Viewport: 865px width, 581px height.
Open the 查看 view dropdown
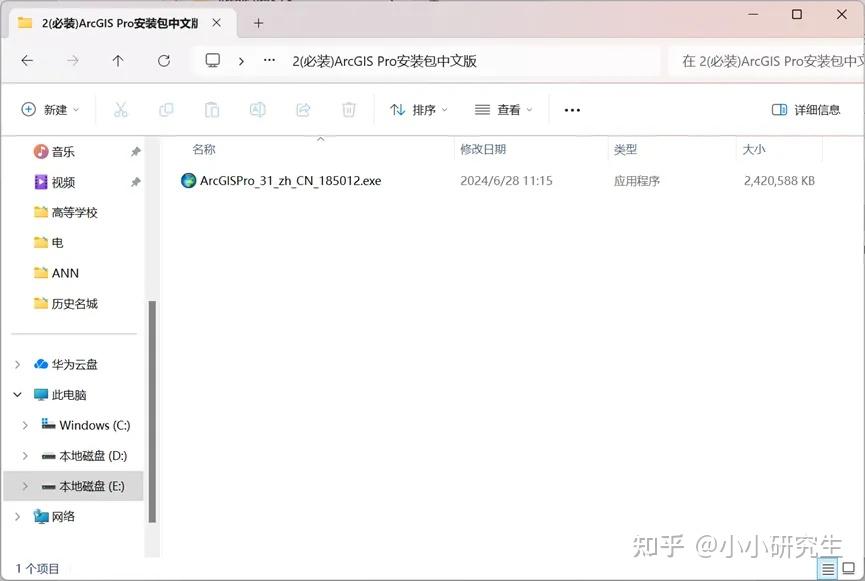(503, 110)
